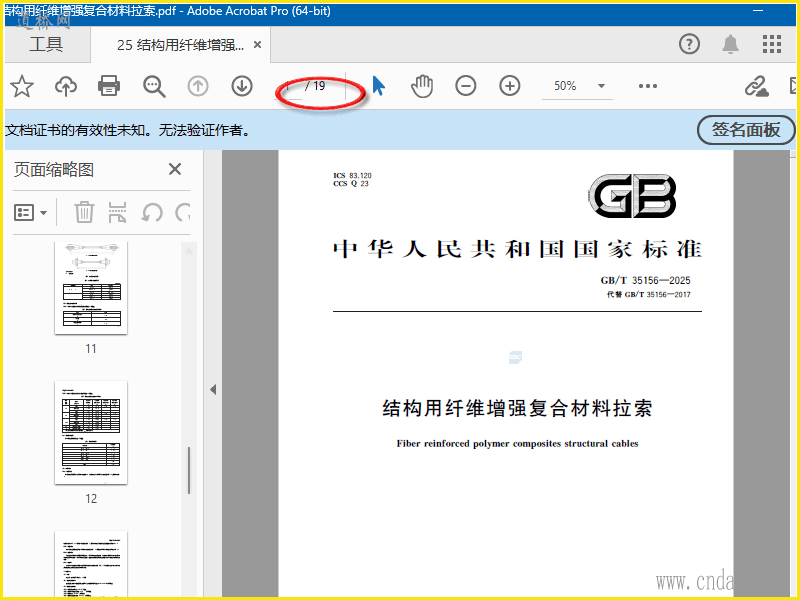
Task: Click the total page count / 19
Action: click(x=315, y=86)
